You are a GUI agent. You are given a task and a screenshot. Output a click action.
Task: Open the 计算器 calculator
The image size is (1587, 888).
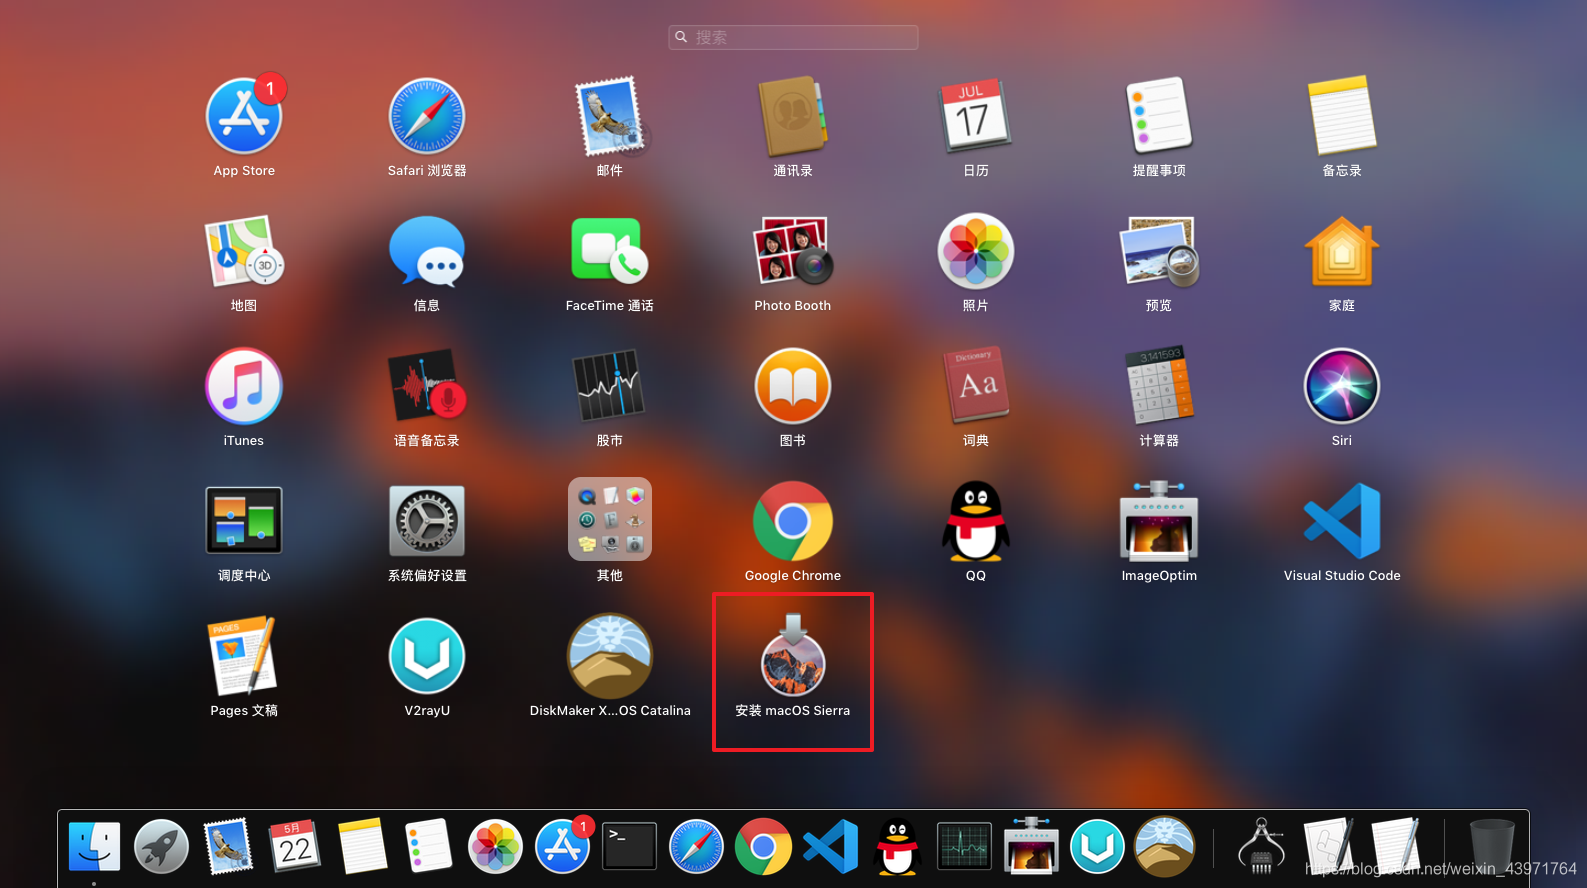point(1159,386)
